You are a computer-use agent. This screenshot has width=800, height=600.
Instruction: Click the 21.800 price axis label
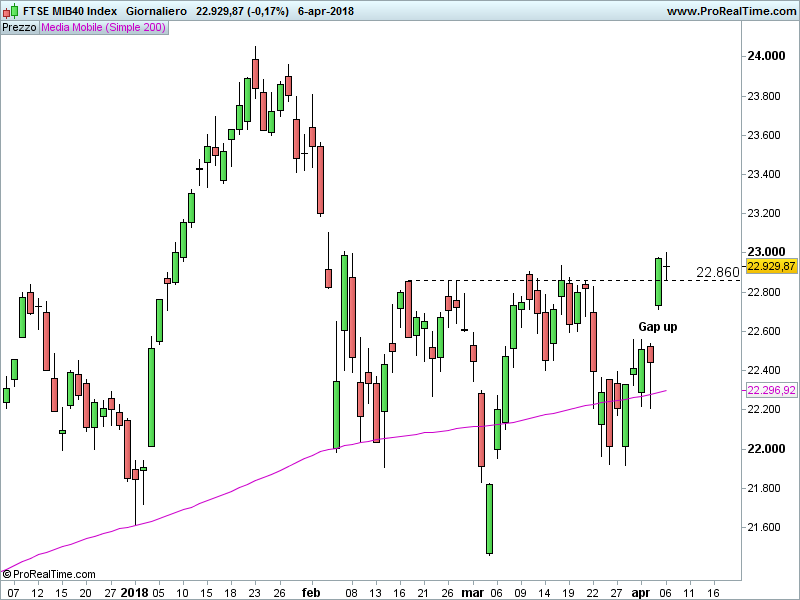point(764,488)
